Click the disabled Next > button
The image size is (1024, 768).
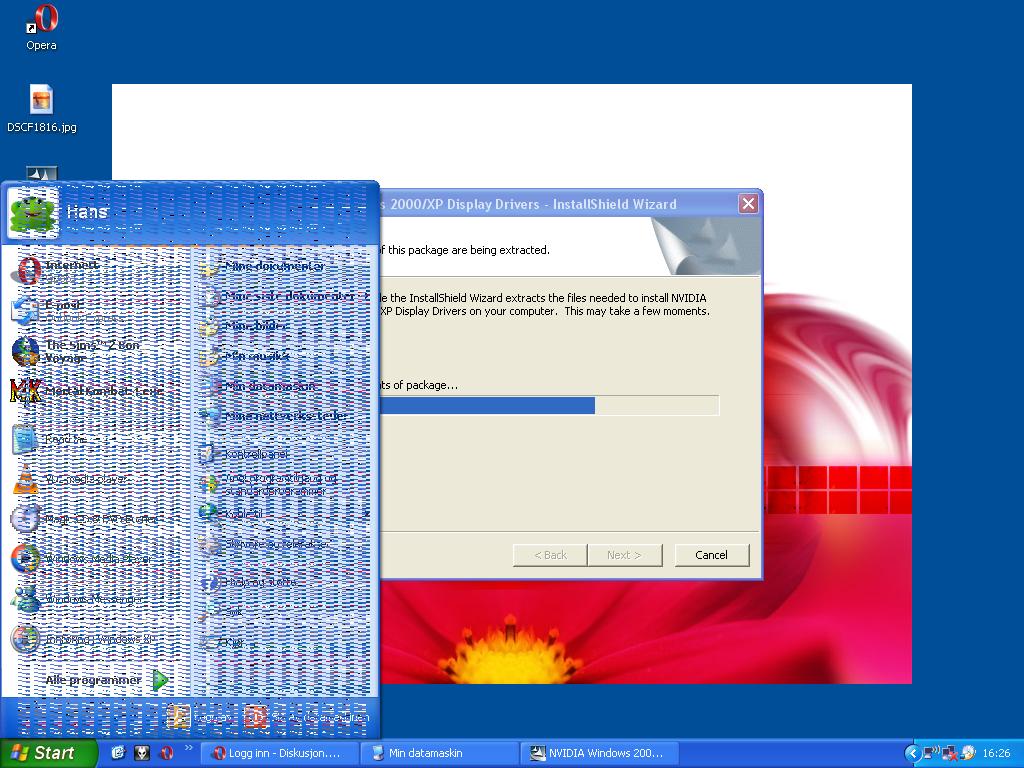click(624, 555)
